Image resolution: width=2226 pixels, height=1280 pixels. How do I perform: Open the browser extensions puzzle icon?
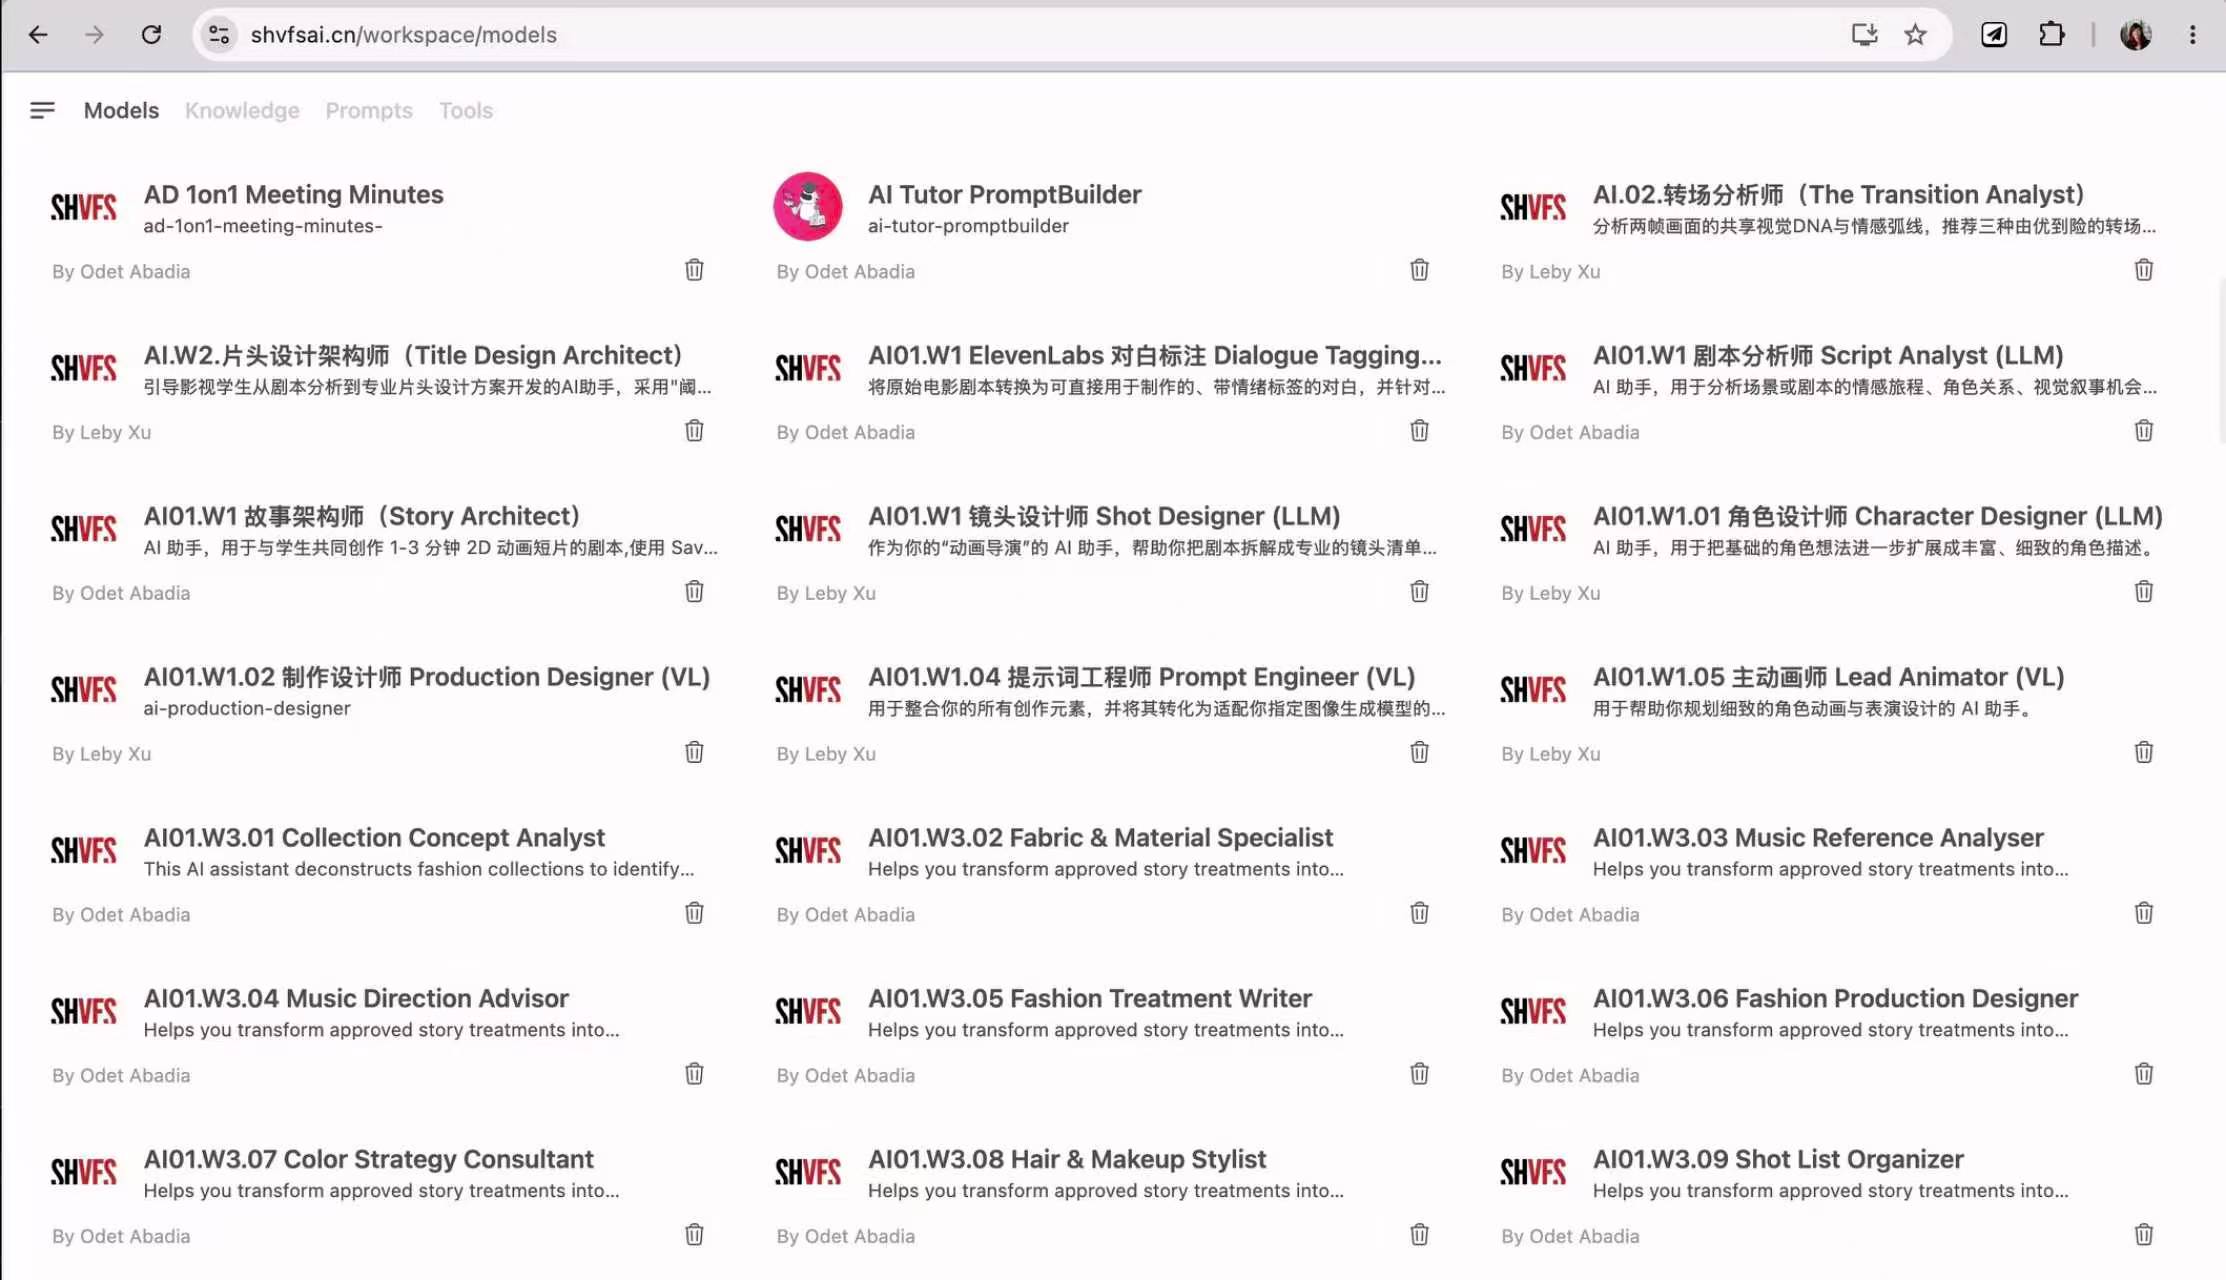(x=2051, y=35)
